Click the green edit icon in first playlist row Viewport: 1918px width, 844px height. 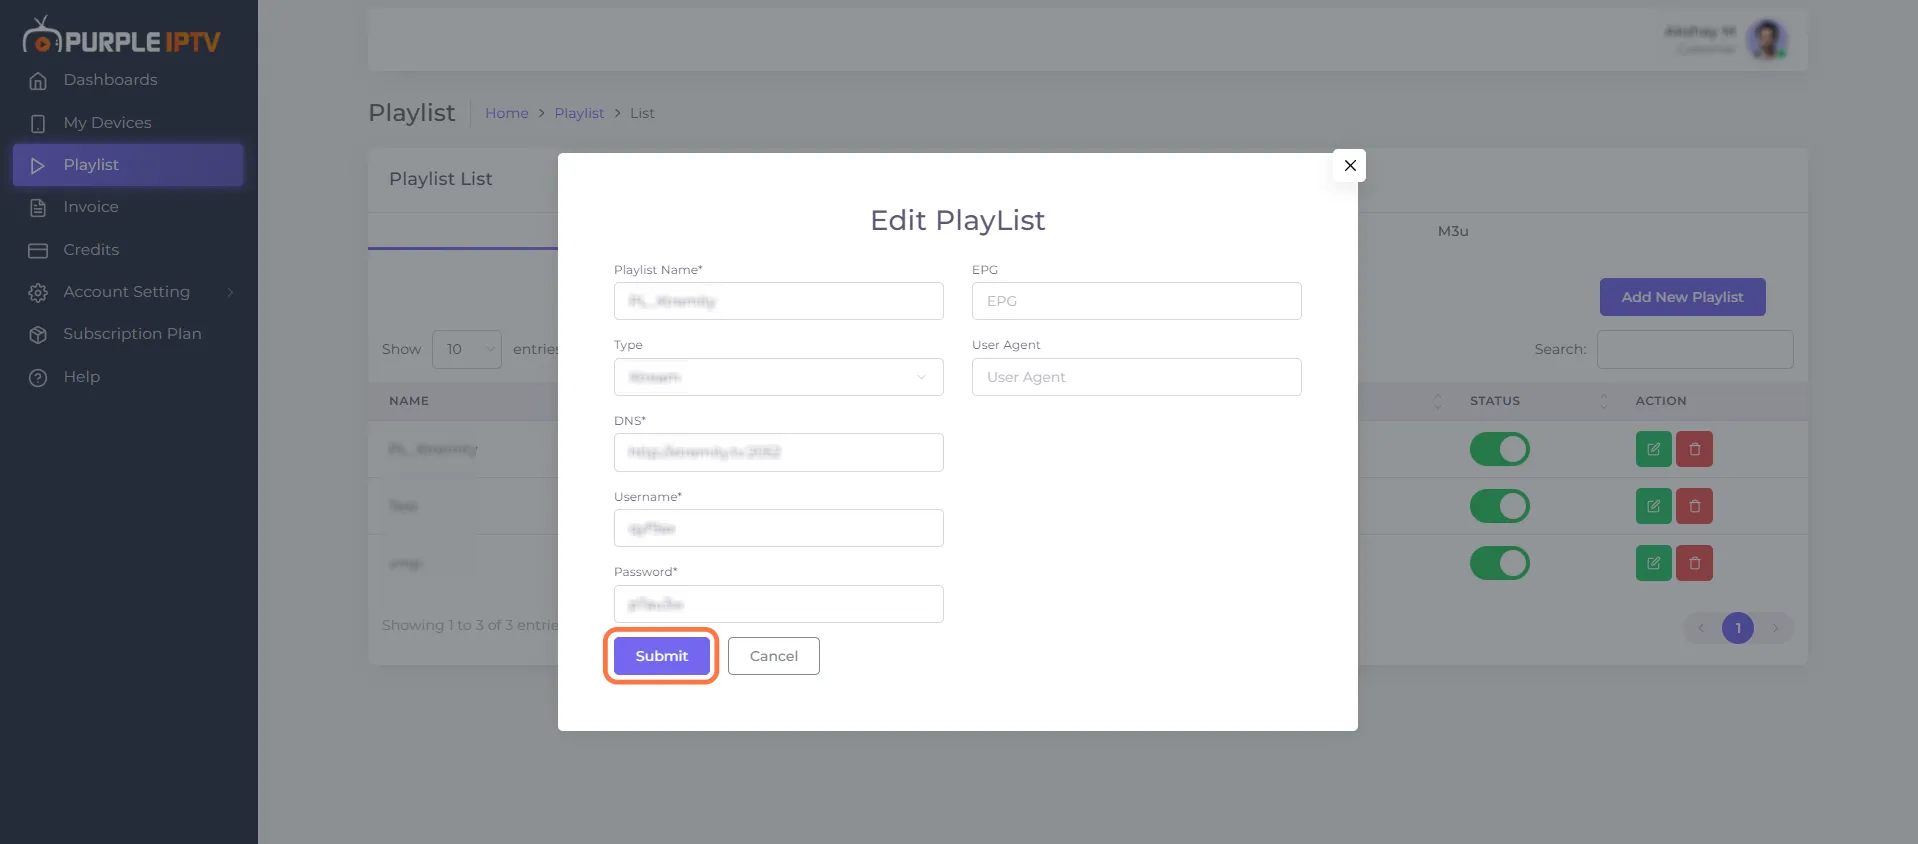tap(1654, 449)
